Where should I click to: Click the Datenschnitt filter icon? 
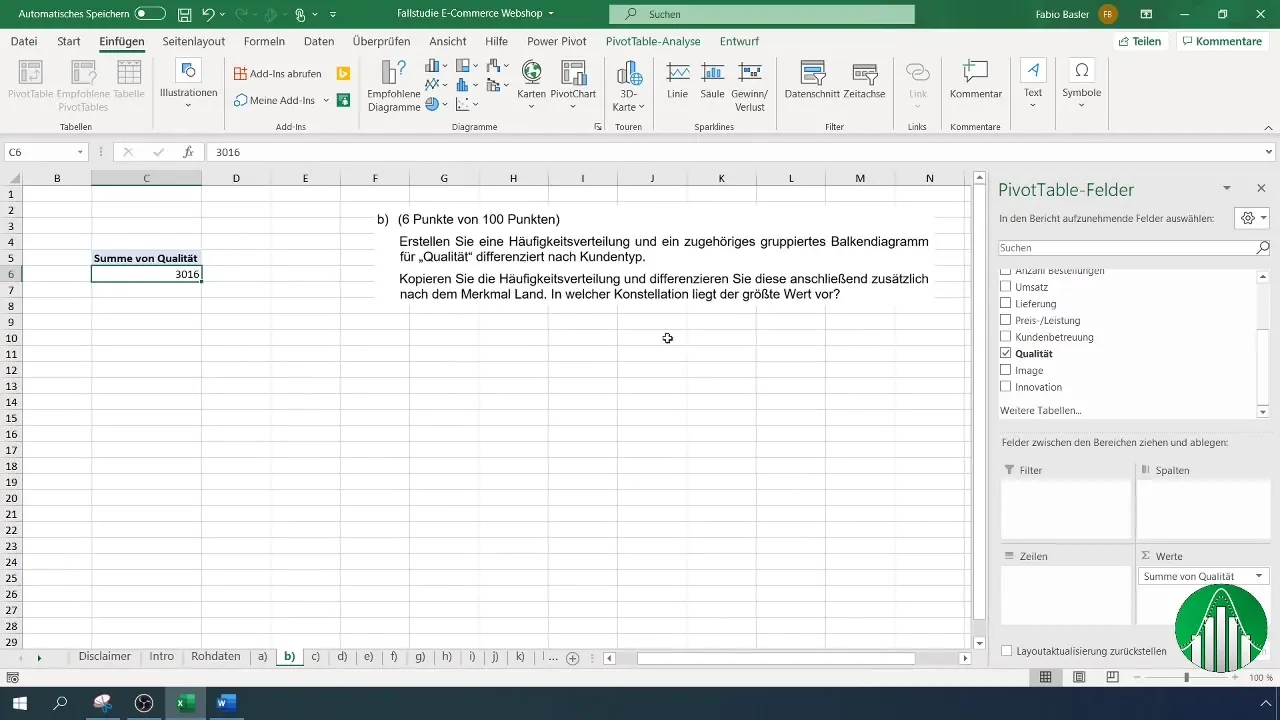coord(812,80)
